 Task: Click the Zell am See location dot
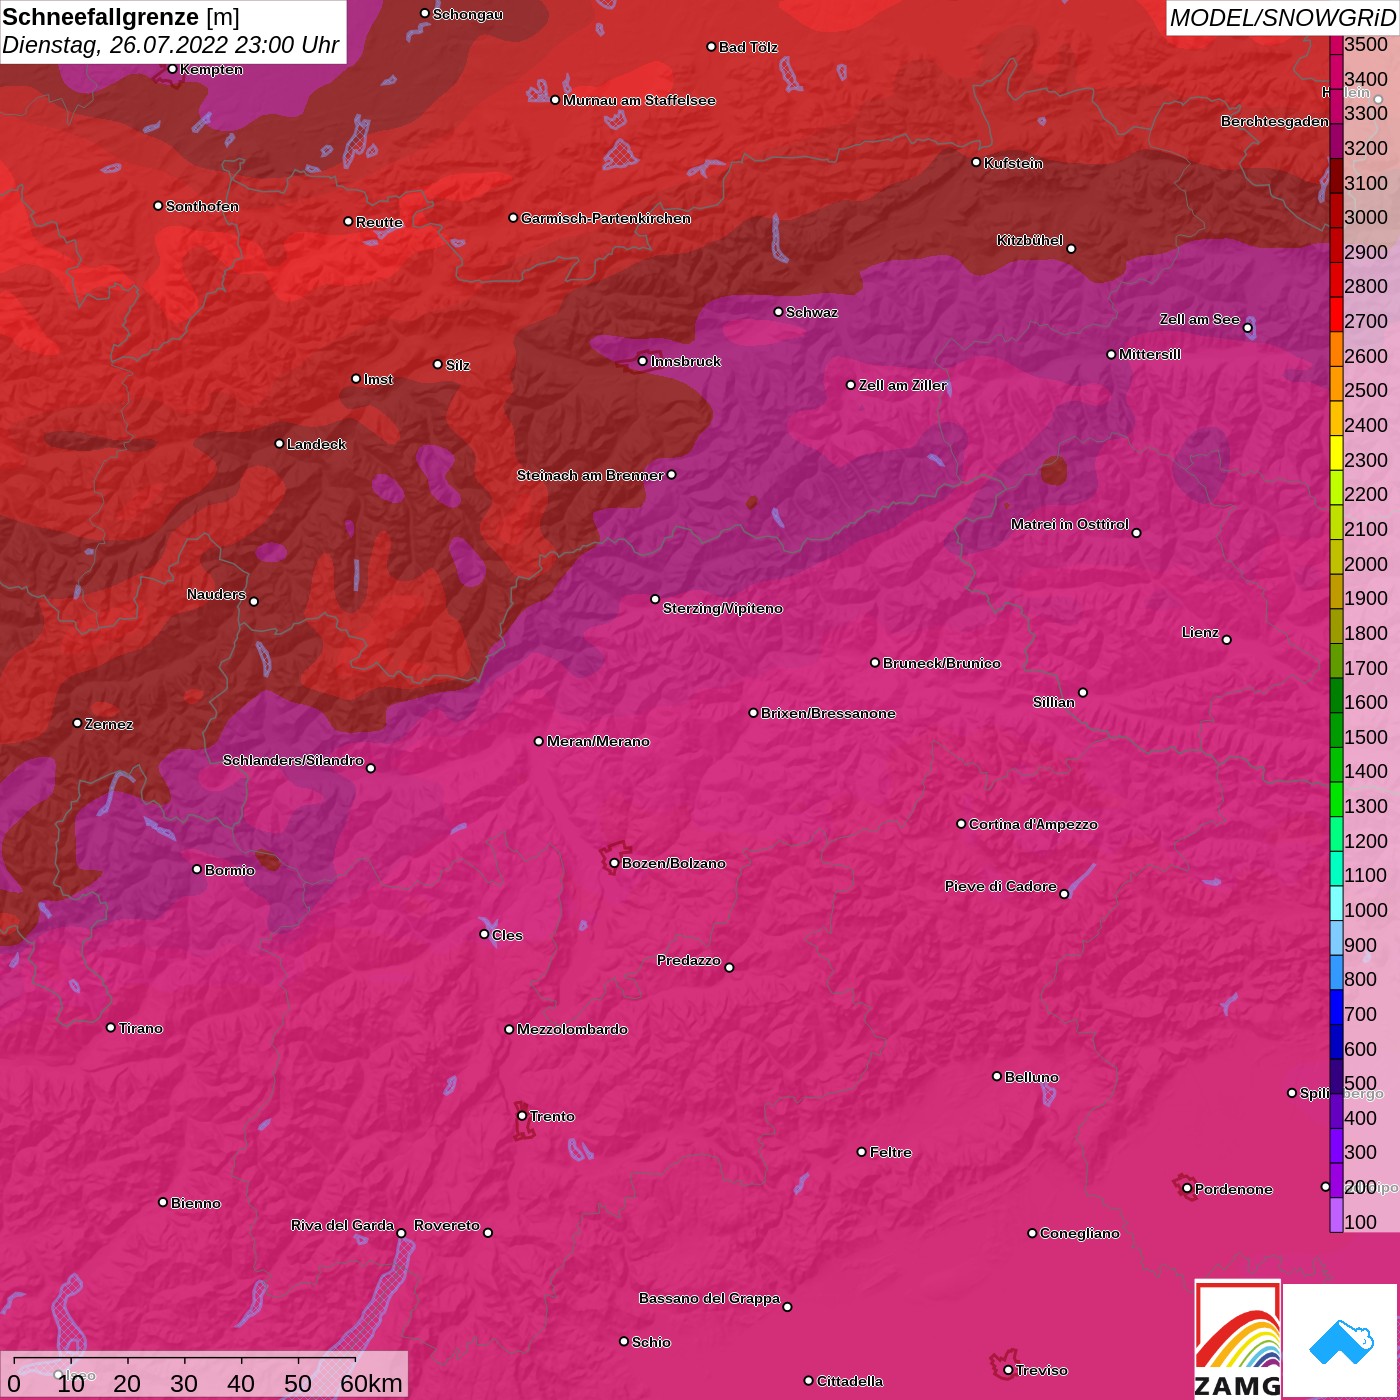(1247, 328)
